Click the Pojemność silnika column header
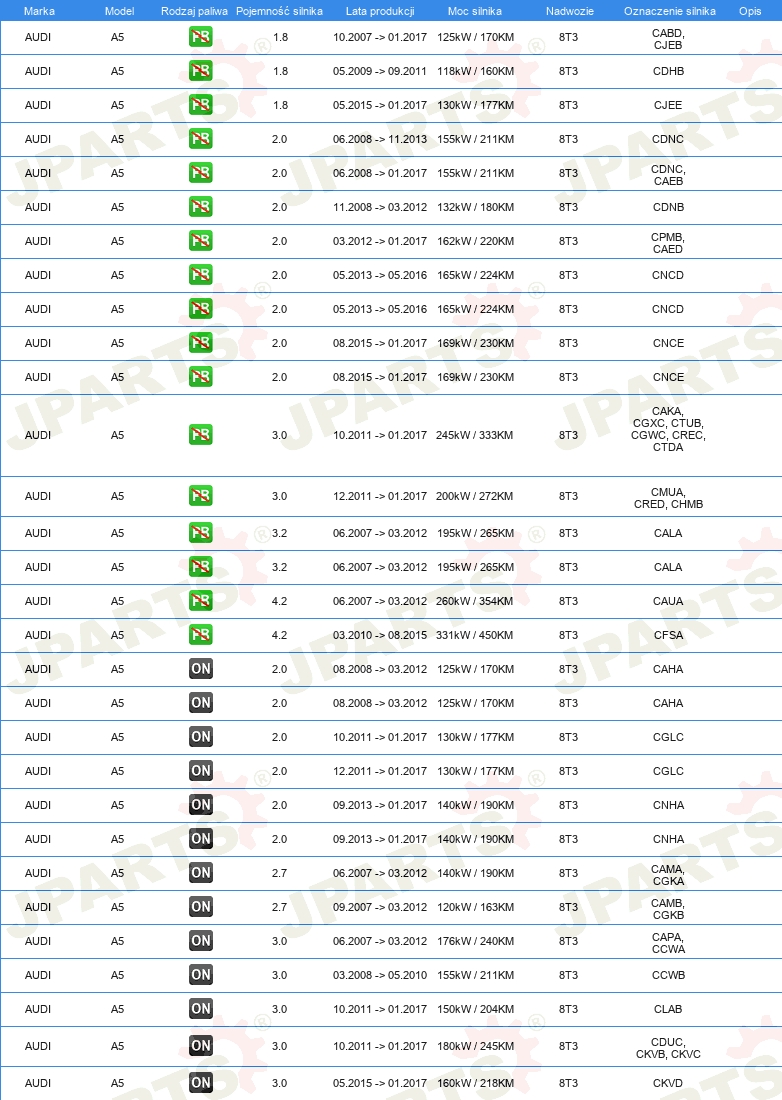This screenshot has height=1100, width=782. 279,11
